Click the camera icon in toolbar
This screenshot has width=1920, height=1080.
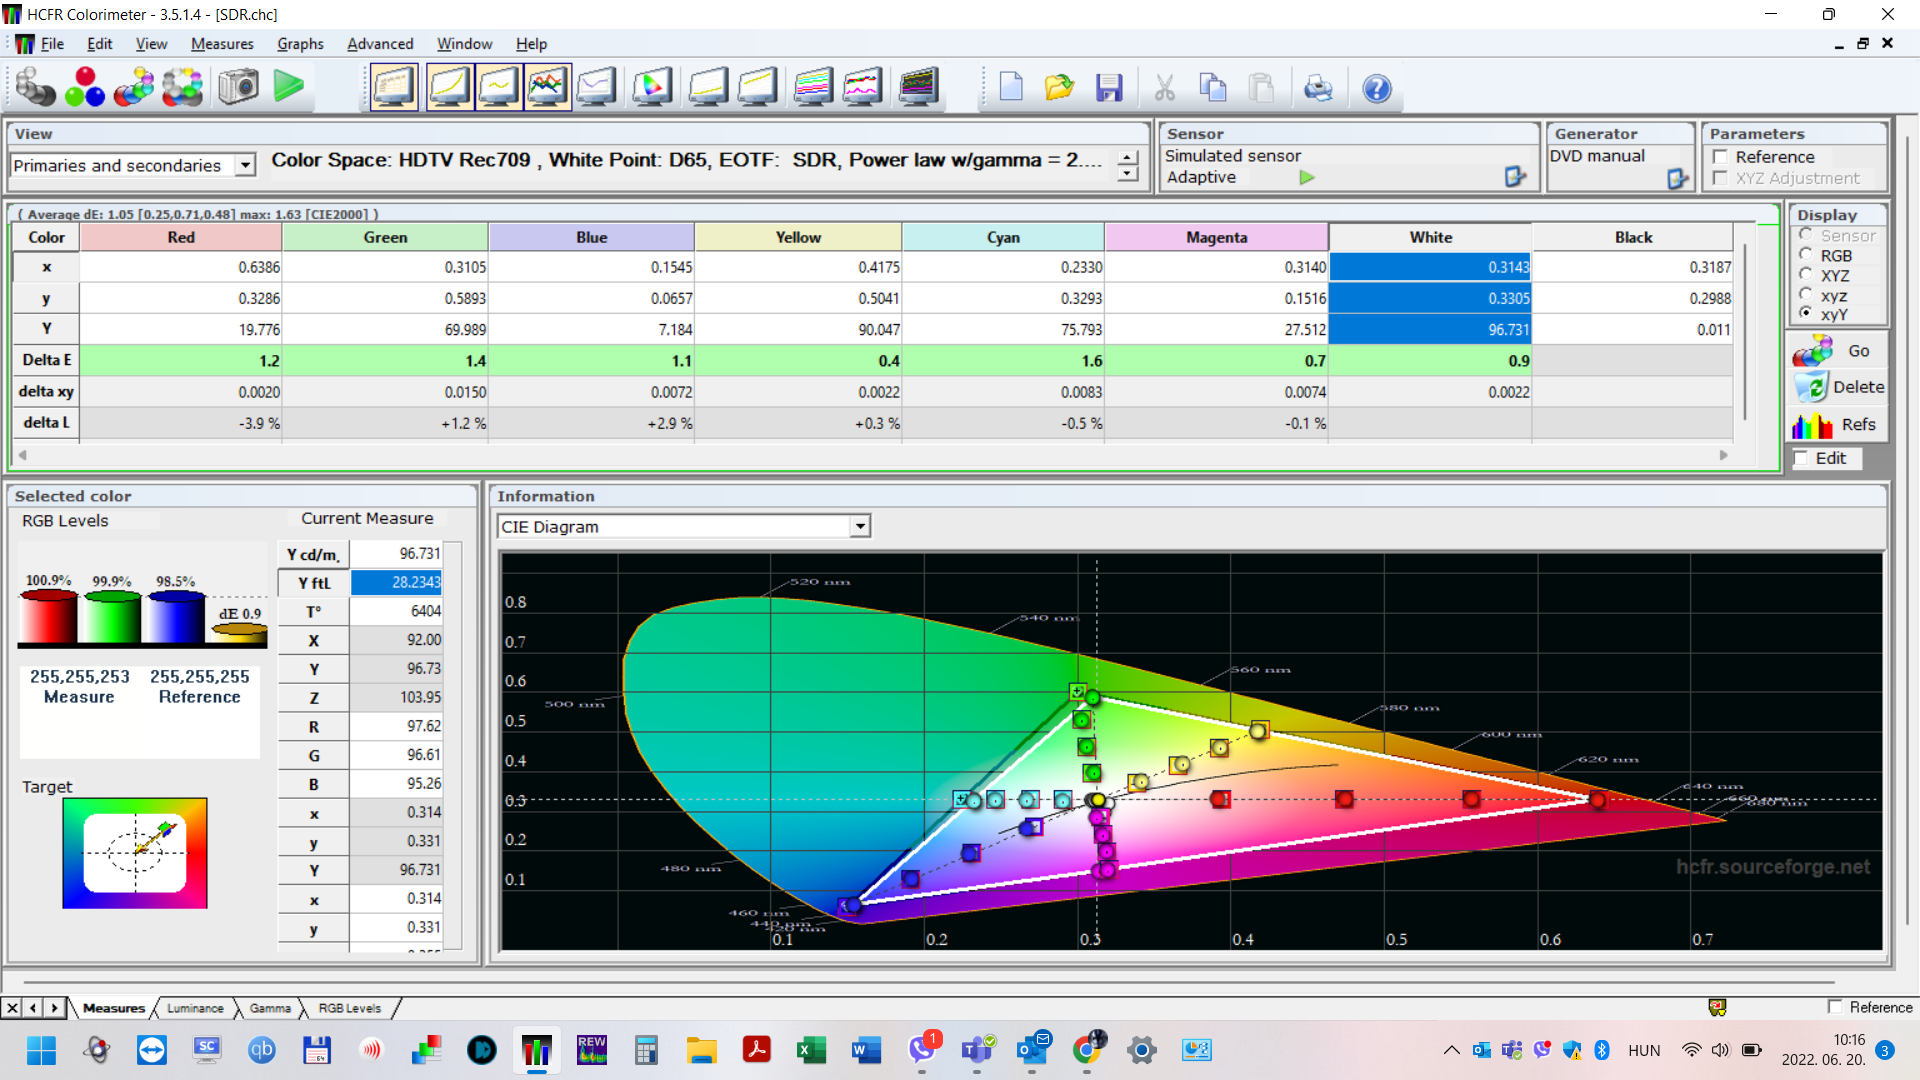click(x=239, y=88)
